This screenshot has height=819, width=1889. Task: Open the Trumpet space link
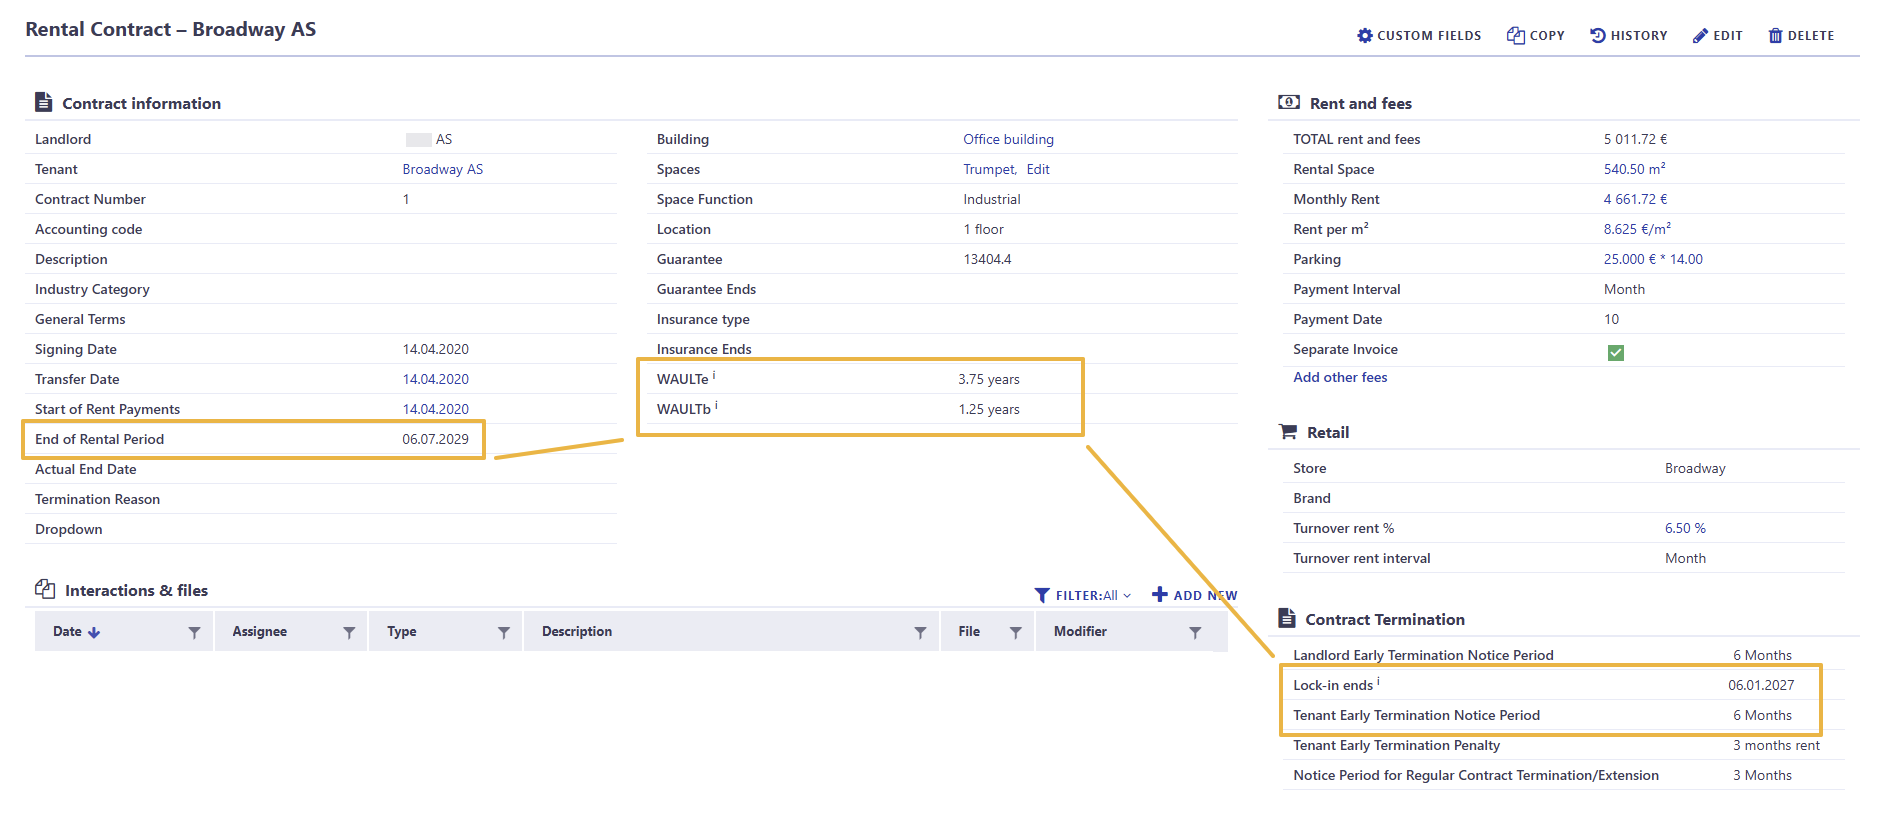(990, 169)
